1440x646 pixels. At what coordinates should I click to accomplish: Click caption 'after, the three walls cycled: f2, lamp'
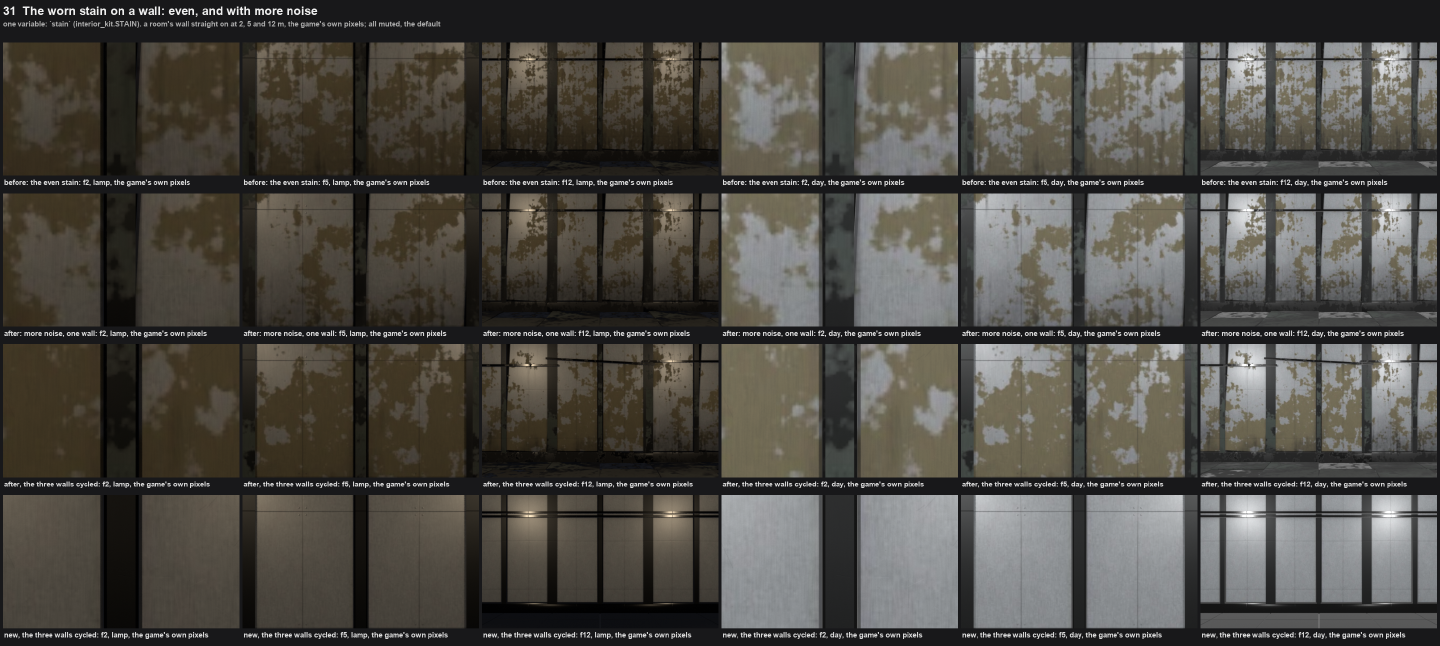(107, 485)
